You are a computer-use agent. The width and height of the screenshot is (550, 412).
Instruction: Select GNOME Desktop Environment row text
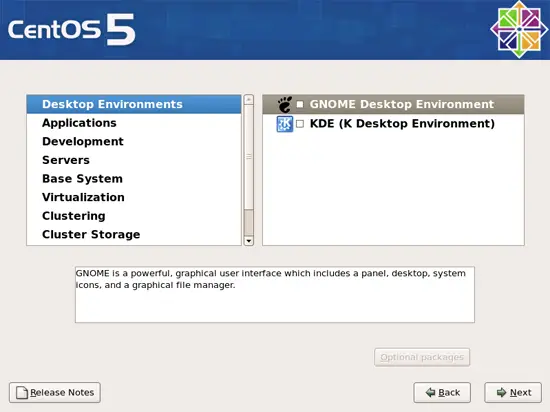pos(402,104)
